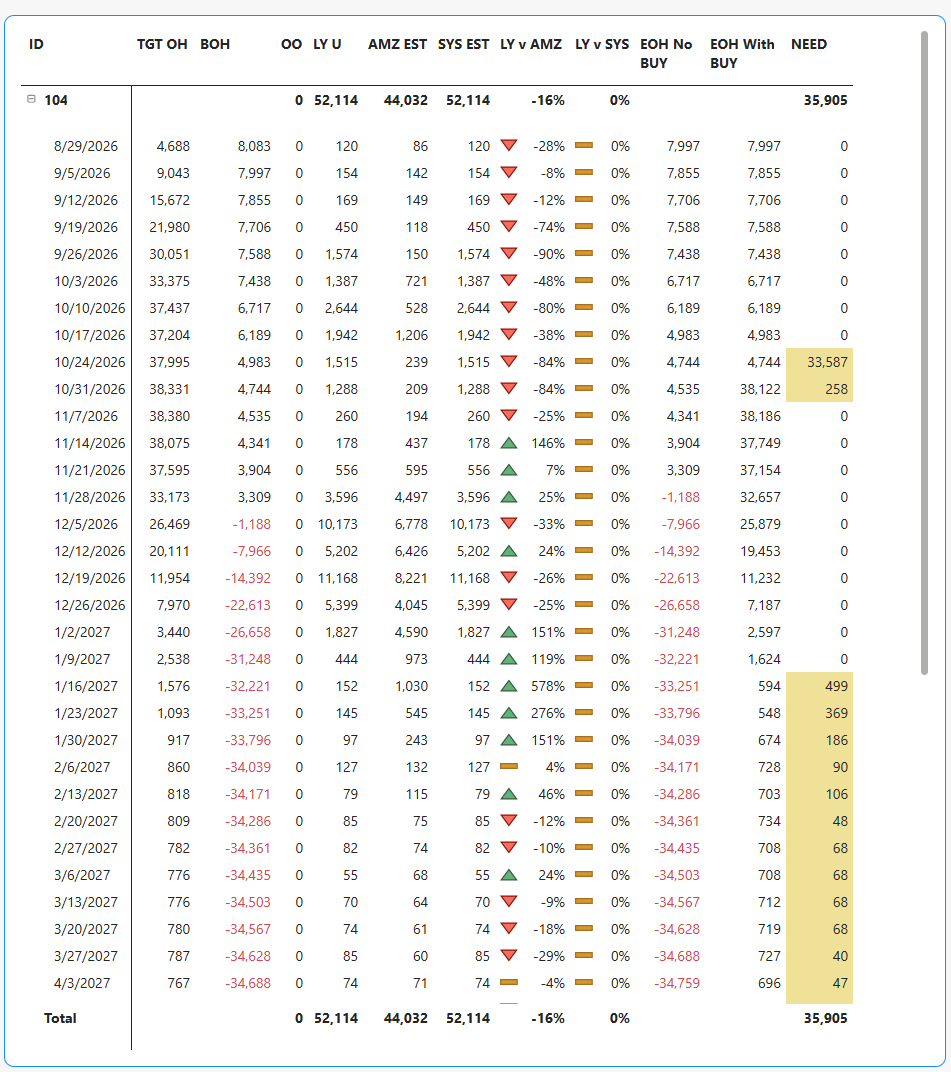
Task: Select date cell 3/20/2027
Action: (85, 929)
